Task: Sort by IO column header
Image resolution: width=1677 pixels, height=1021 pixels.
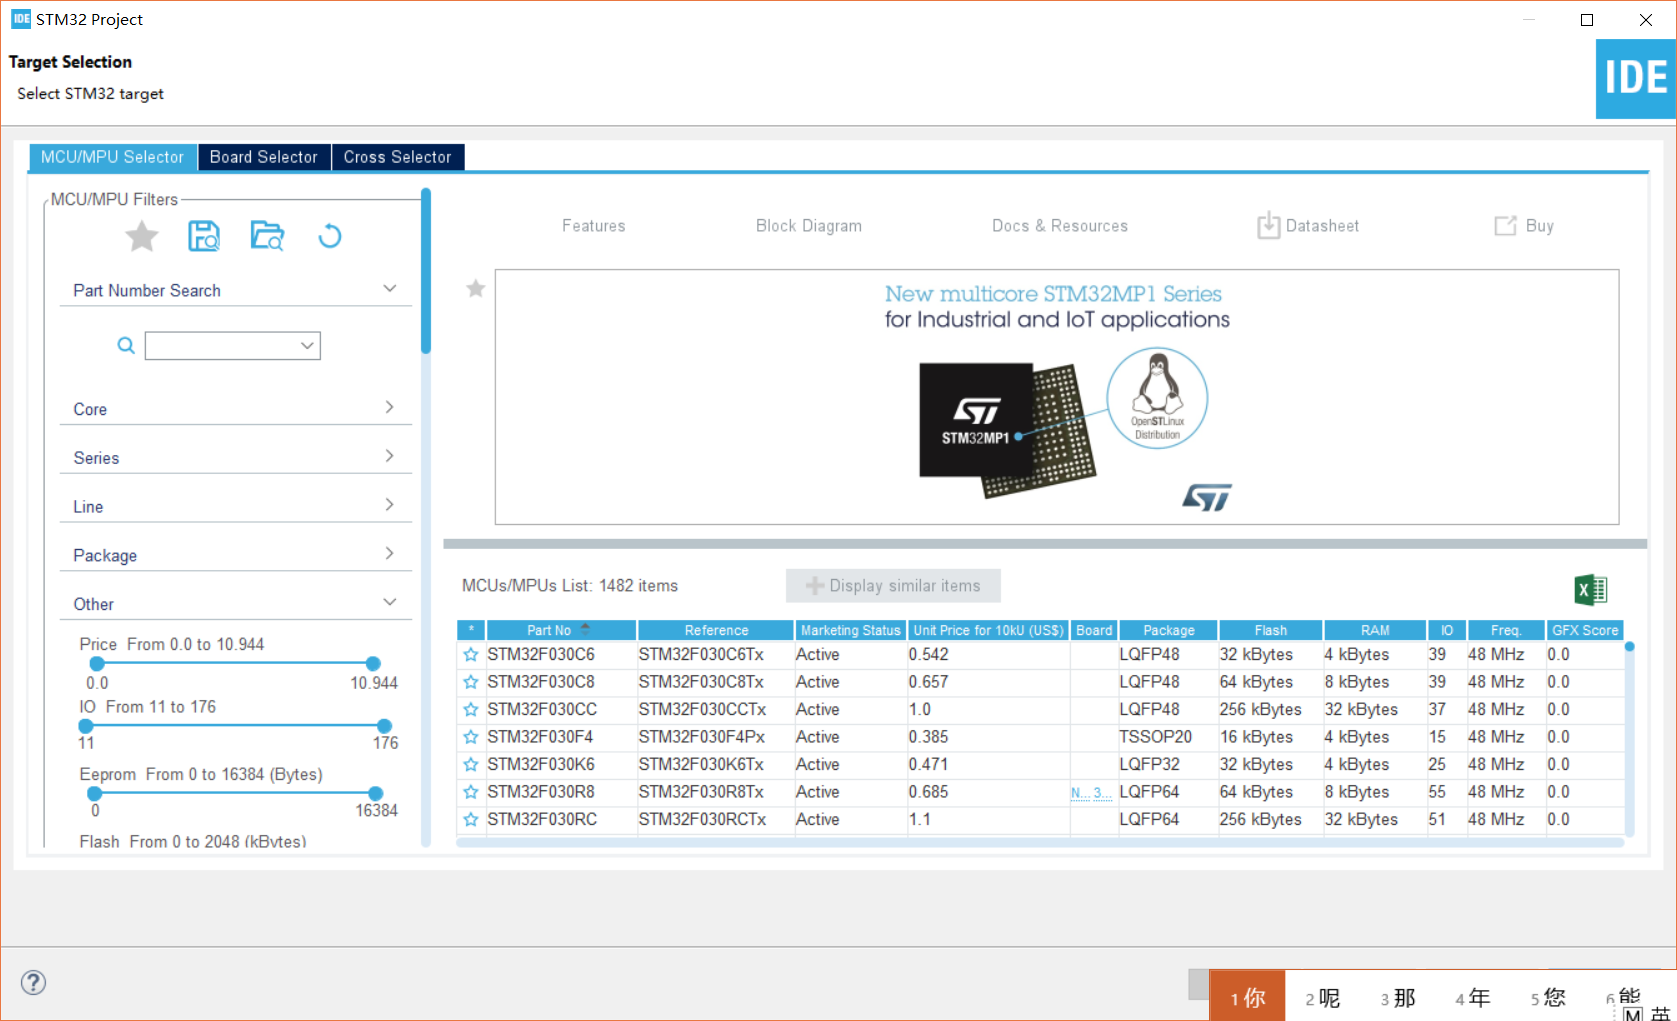Action: (x=1446, y=630)
